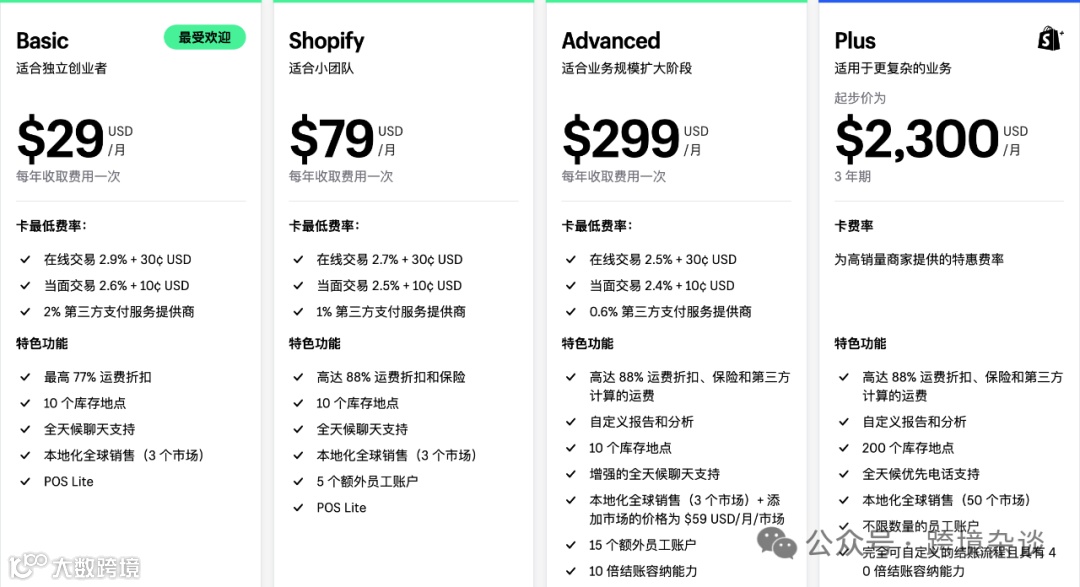Screen dimensions: 1080x587
Task: Click the $29 USD monthly price
Action: [x=74, y=138]
